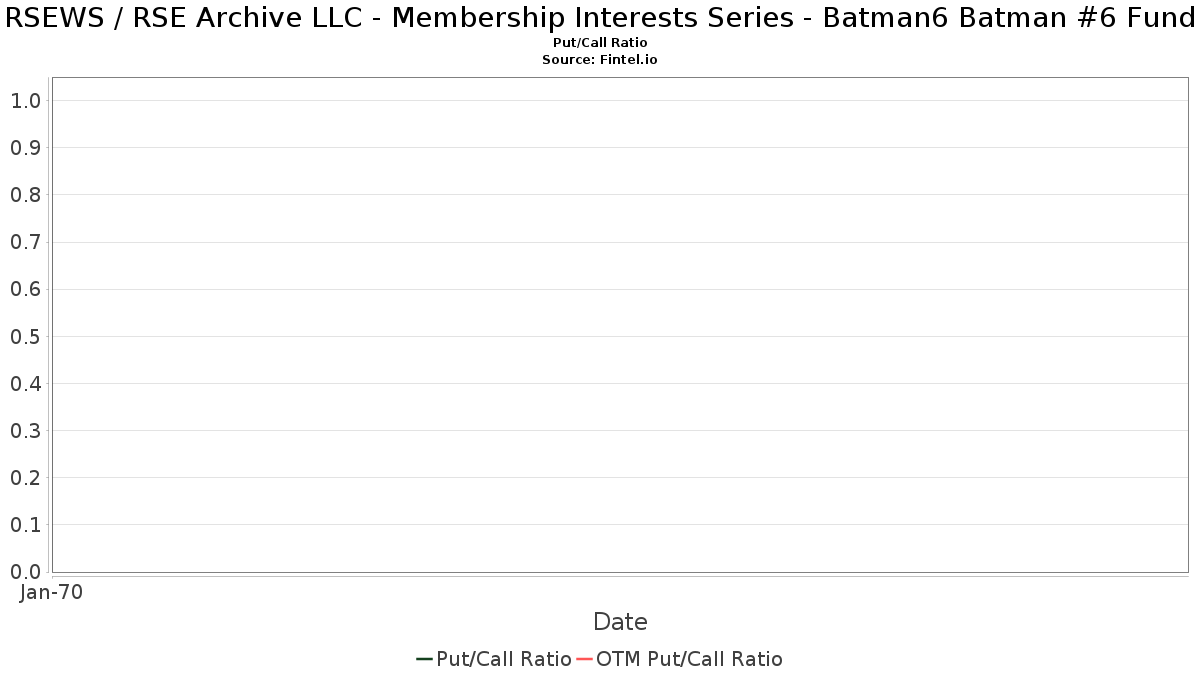Click the 0.4 y-axis tick label
1200x675 pixels.
tap(25, 384)
